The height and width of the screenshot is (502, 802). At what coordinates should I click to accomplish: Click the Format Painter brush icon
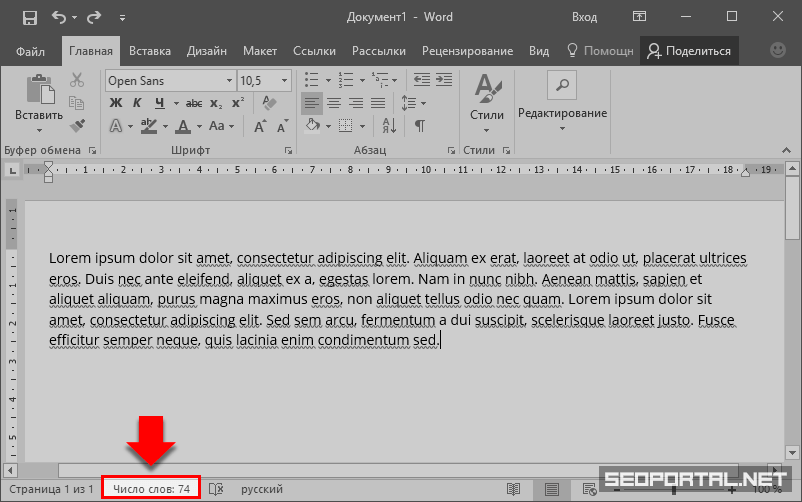point(78,125)
